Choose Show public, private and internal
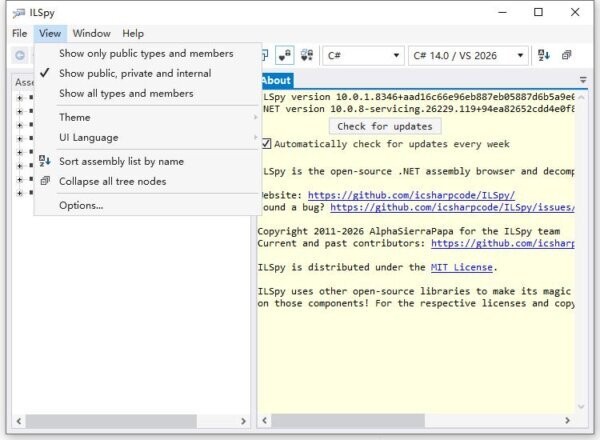The height and width of the screenshot is (440, 600). point(146,73)
